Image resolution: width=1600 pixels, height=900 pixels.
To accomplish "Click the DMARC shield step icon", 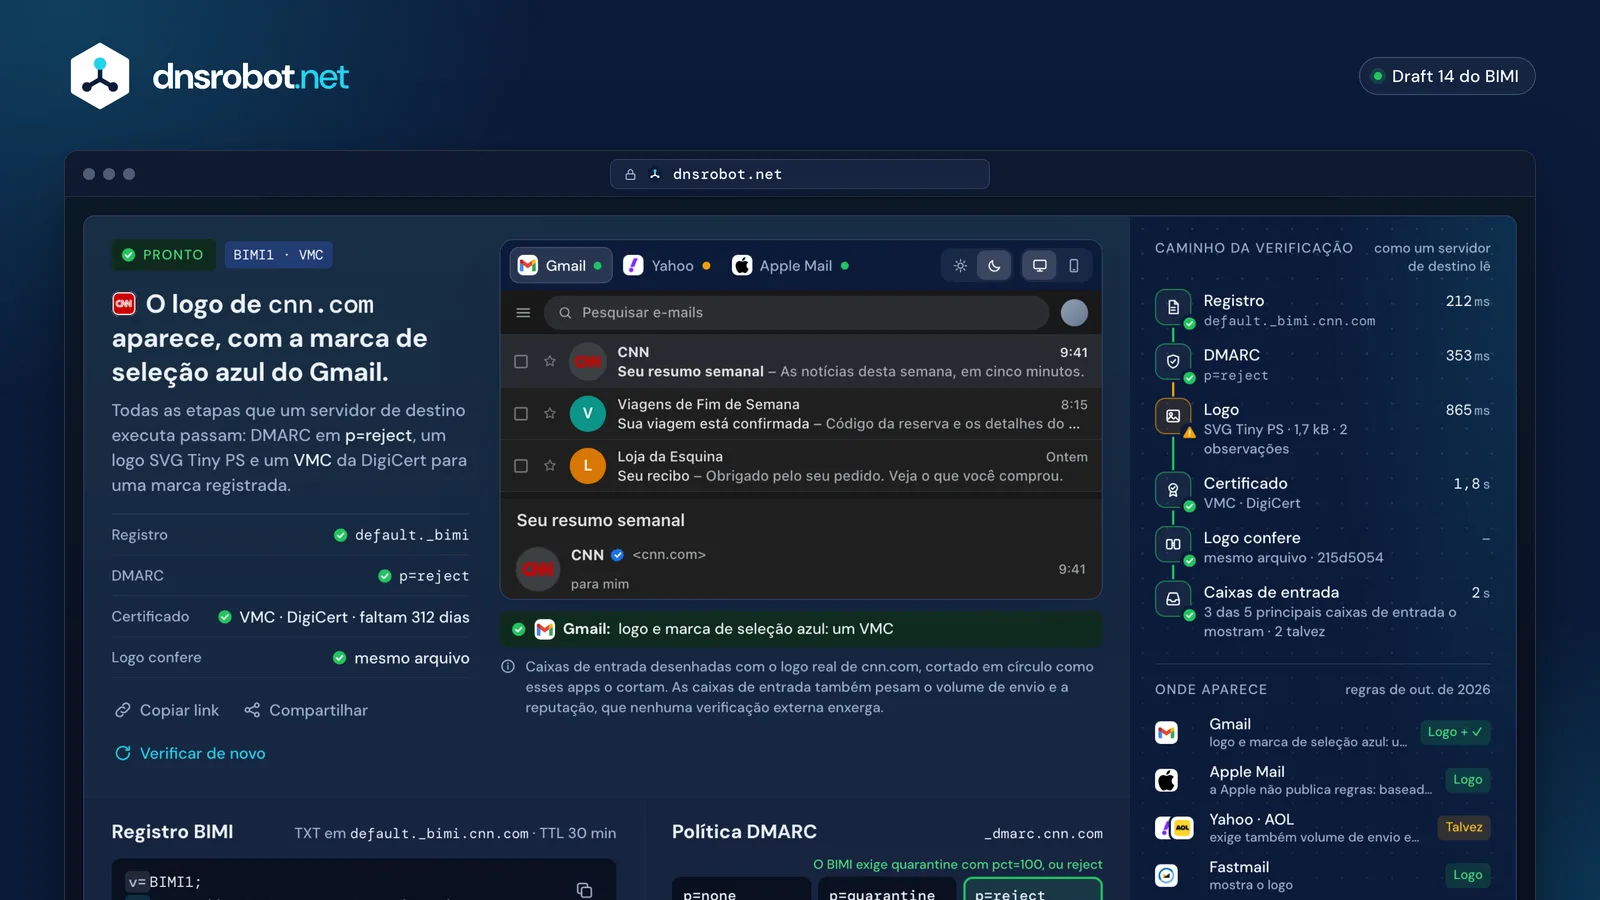I will pyautogui.click(x=1173, y=361).
